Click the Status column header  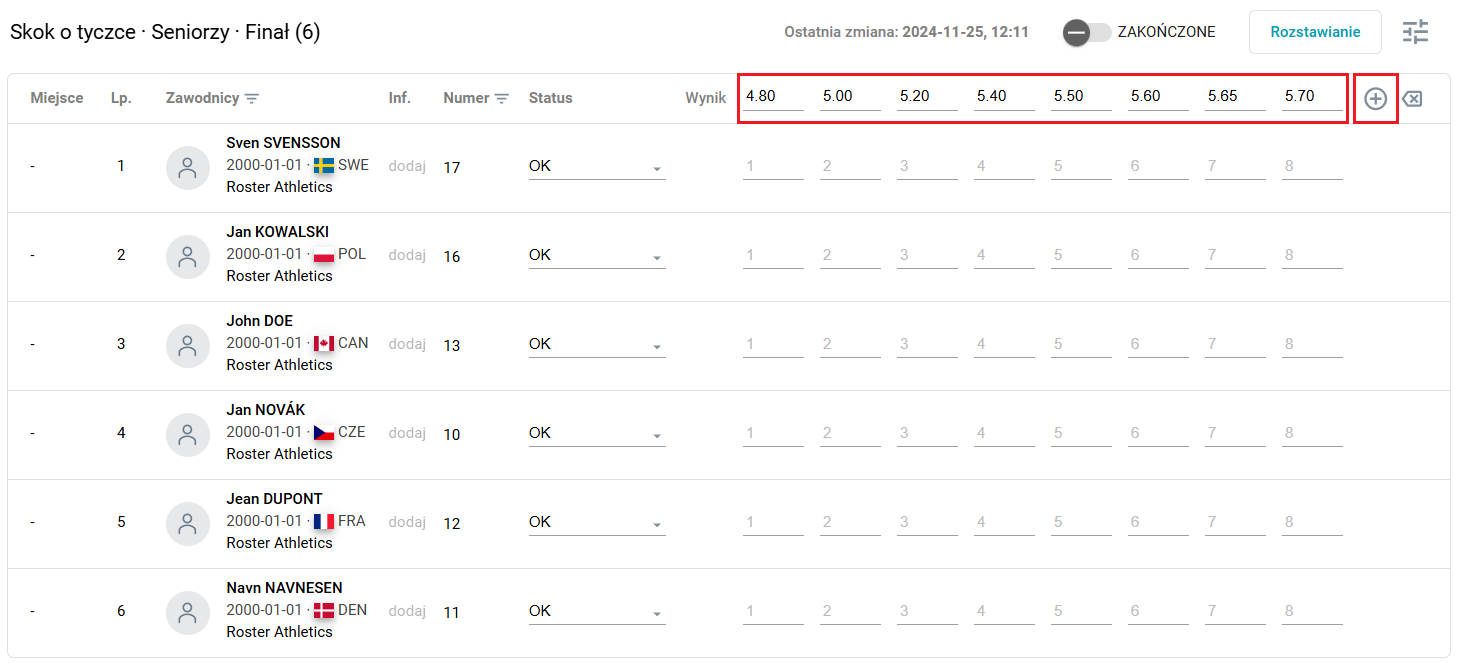(x=551, y=98)
